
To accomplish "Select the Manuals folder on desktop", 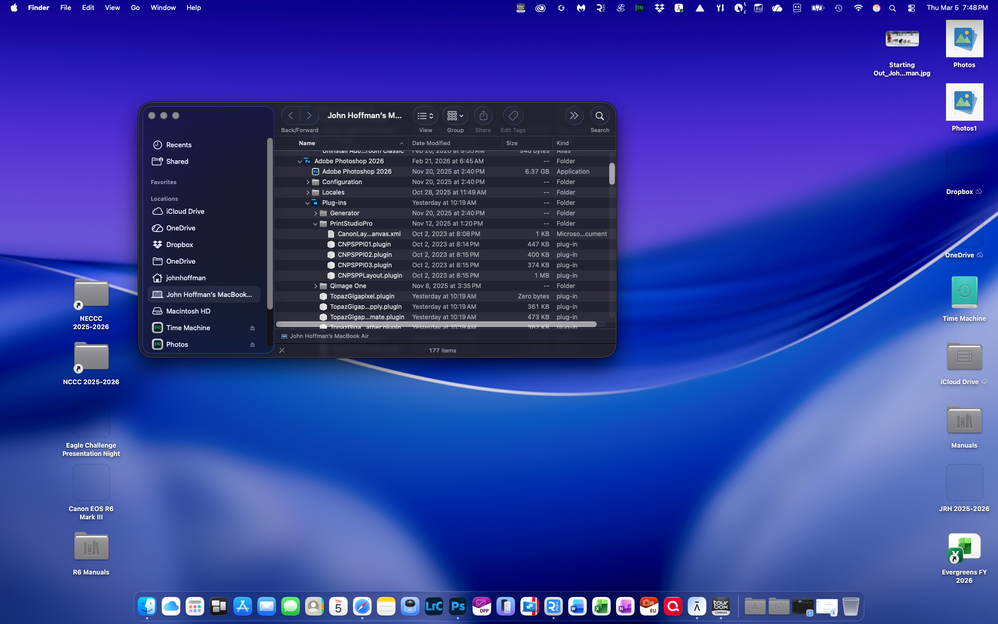I will click(x=964, y=427).
